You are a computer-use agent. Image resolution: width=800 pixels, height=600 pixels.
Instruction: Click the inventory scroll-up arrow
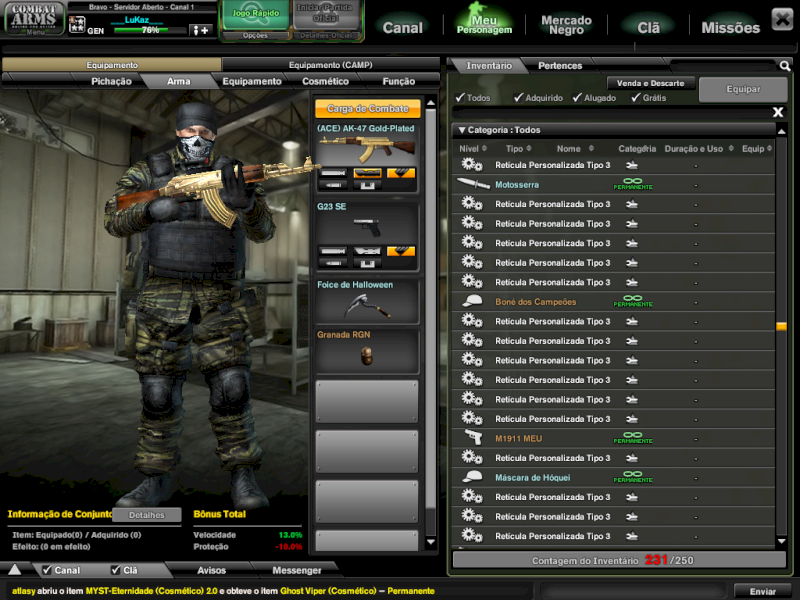click(x=781, y=132)
